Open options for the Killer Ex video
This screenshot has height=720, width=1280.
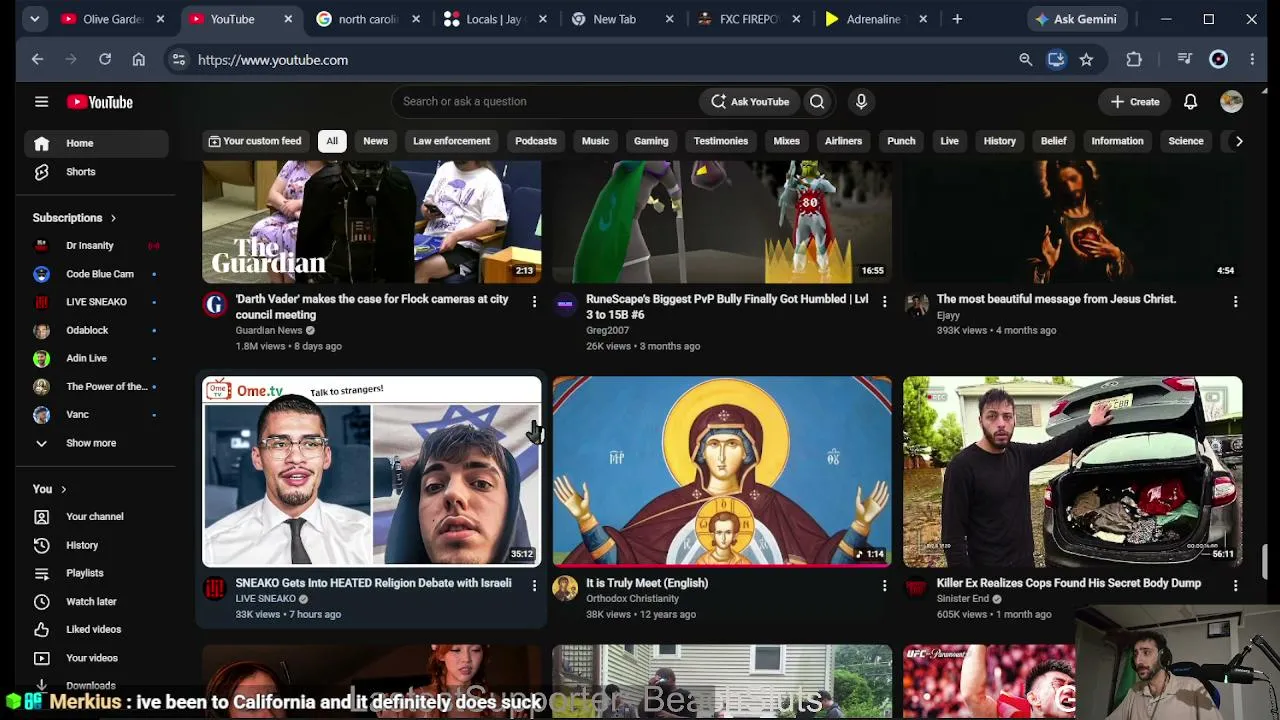(1235, 585)
